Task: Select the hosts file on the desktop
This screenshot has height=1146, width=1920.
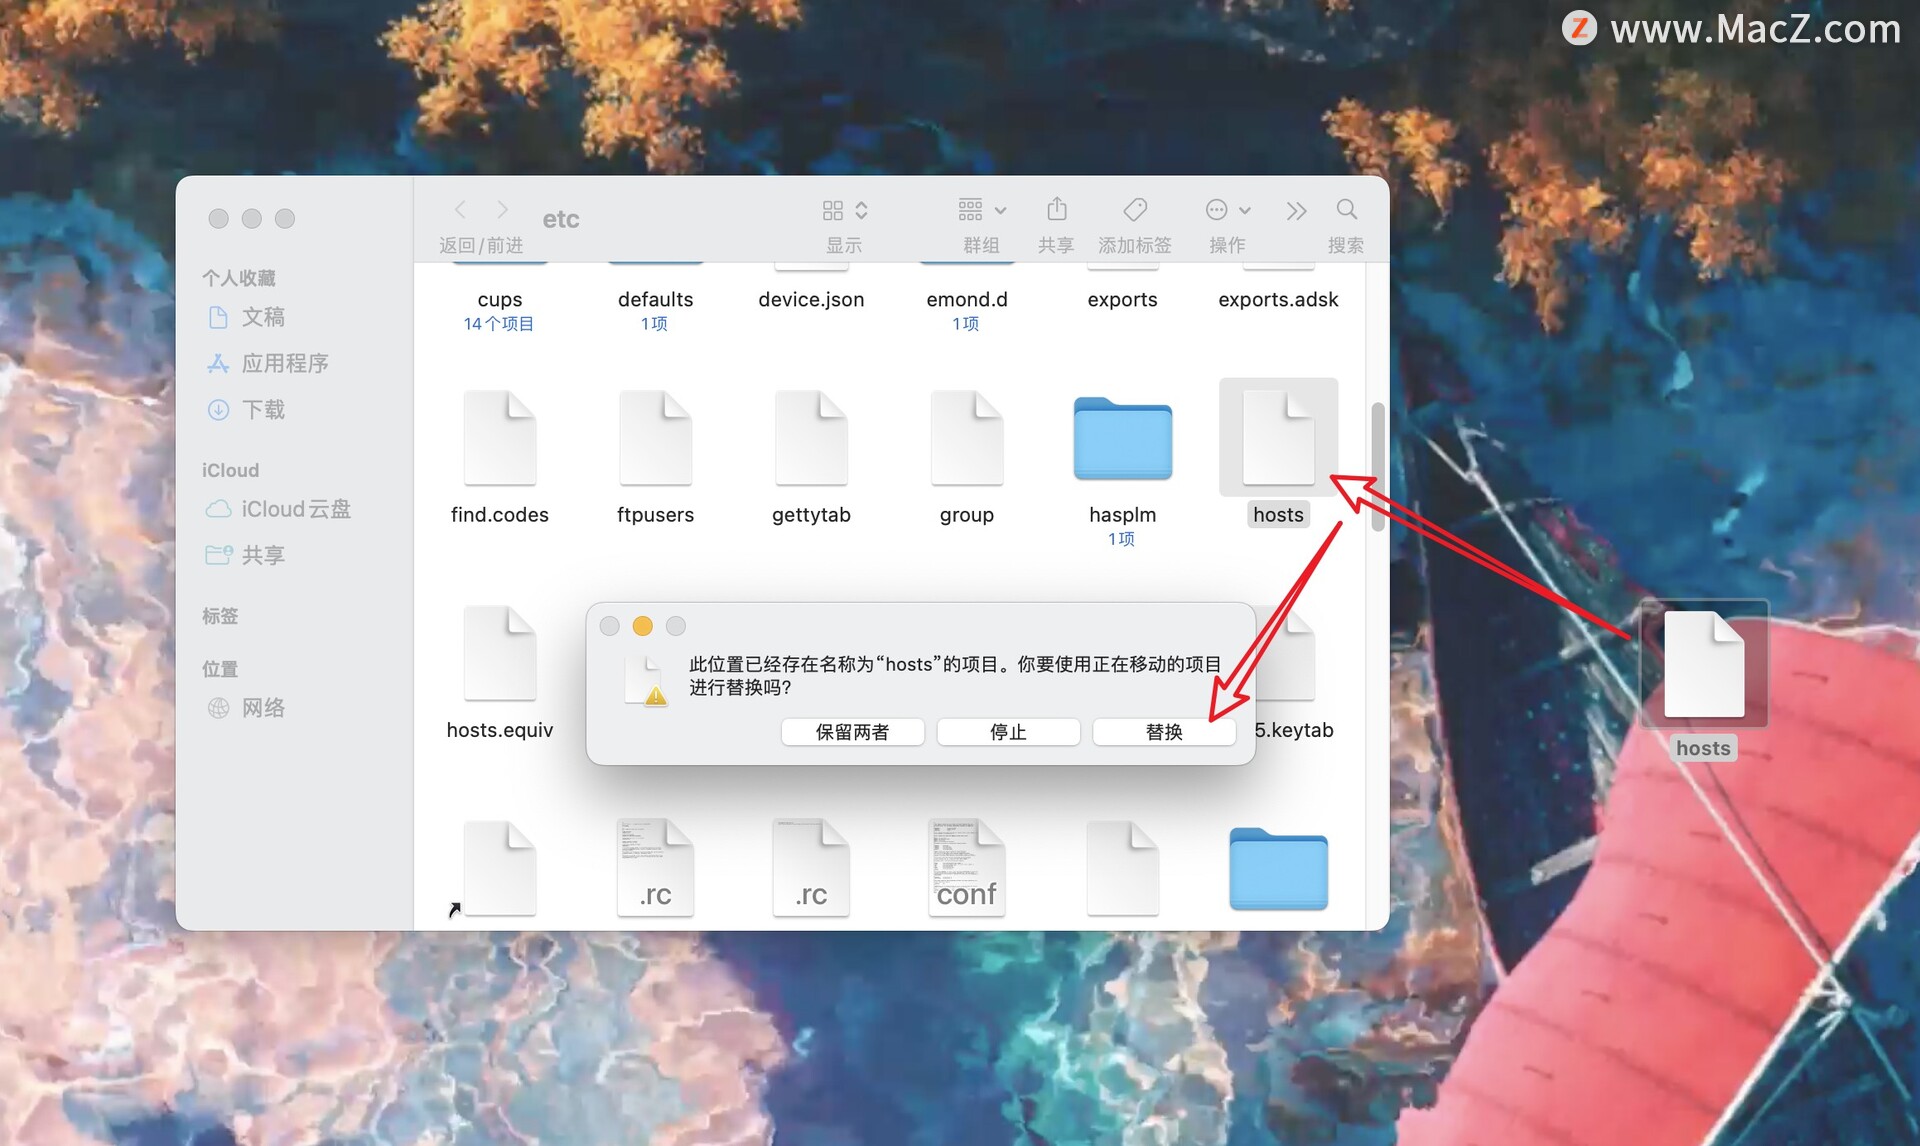Action: coord(1703,663)
